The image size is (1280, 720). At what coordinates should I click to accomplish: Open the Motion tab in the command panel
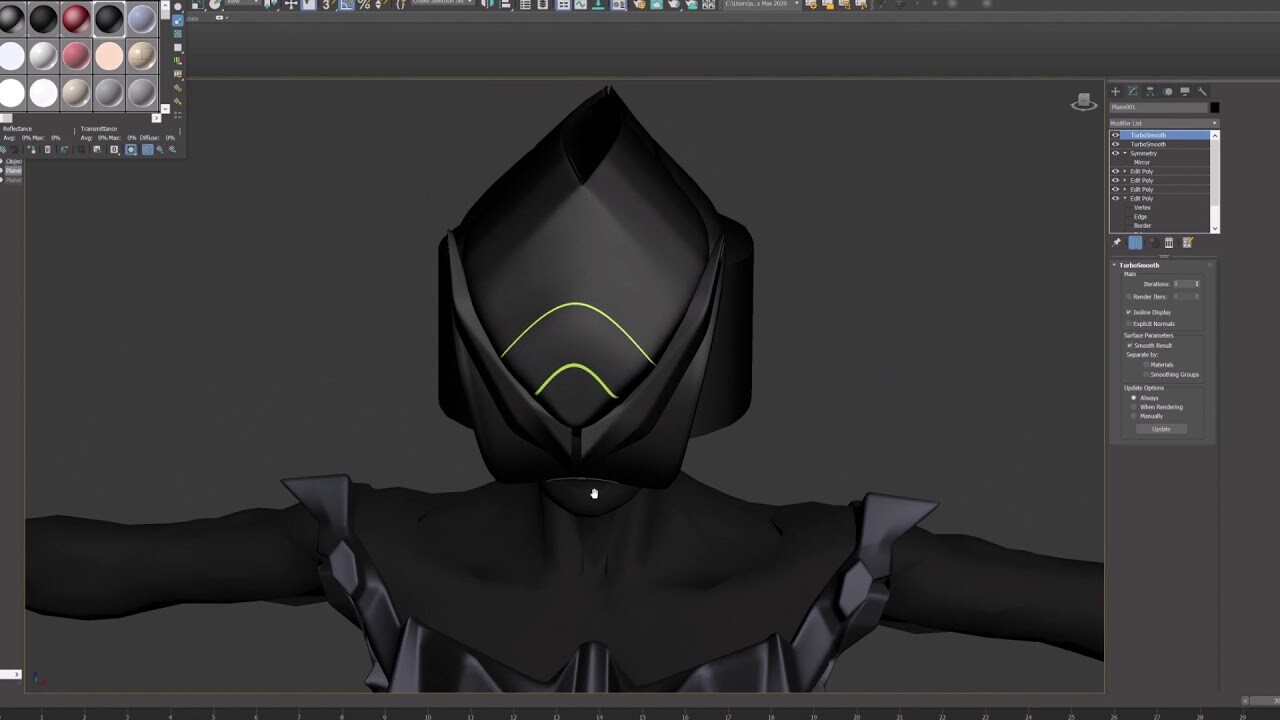[x=1167, y=91]
